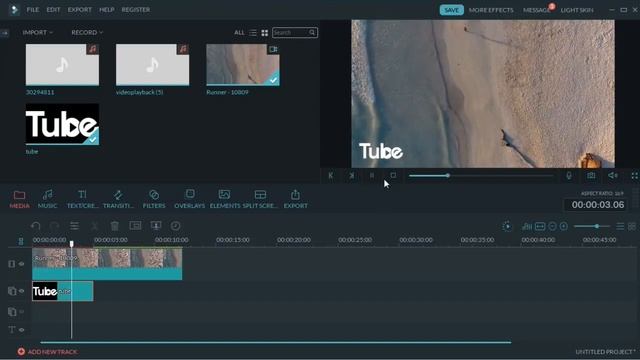Switch media library to list view

coord(253,32)
